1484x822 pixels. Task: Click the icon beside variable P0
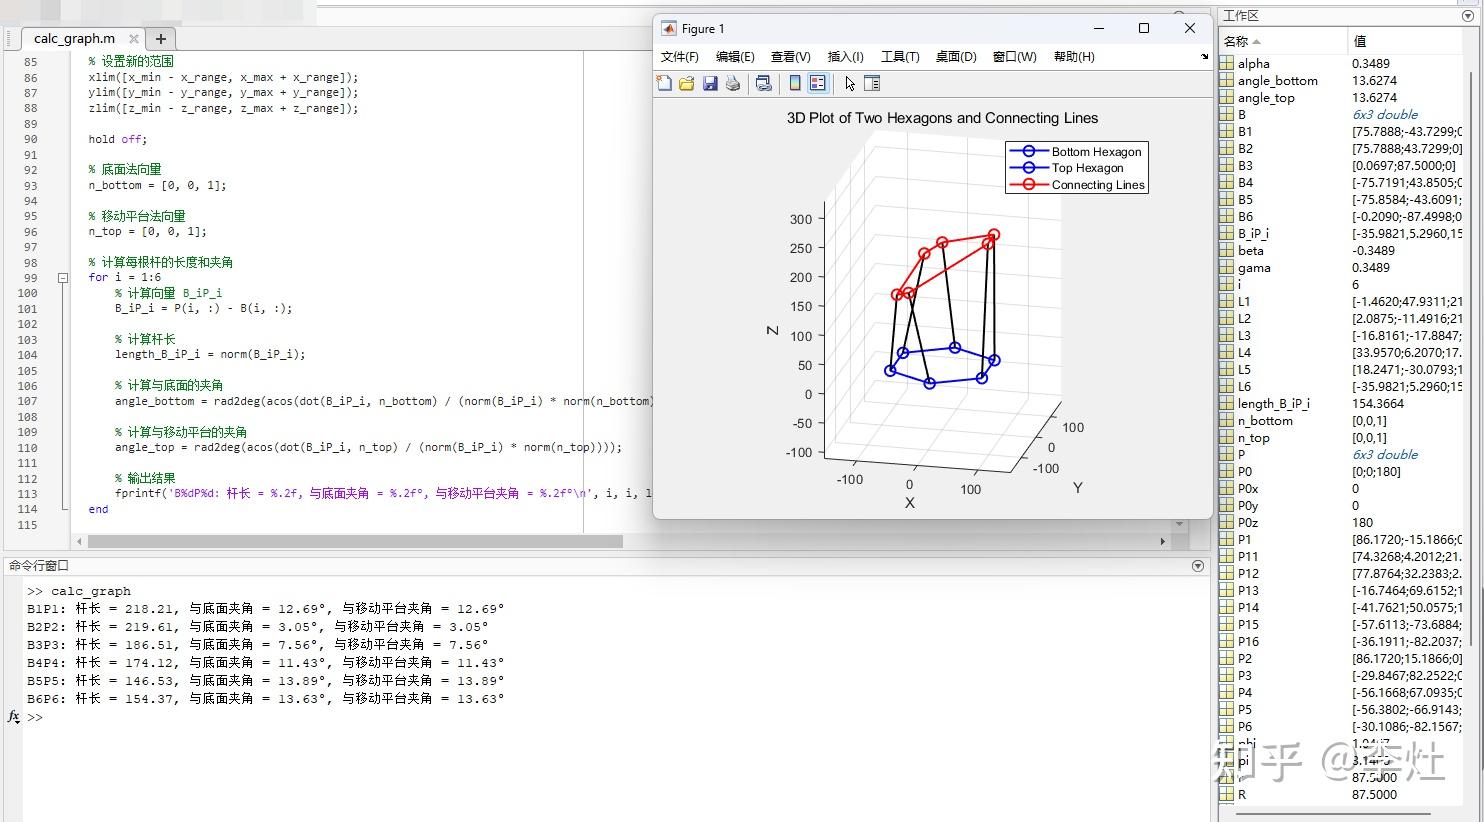[1227, 472]
